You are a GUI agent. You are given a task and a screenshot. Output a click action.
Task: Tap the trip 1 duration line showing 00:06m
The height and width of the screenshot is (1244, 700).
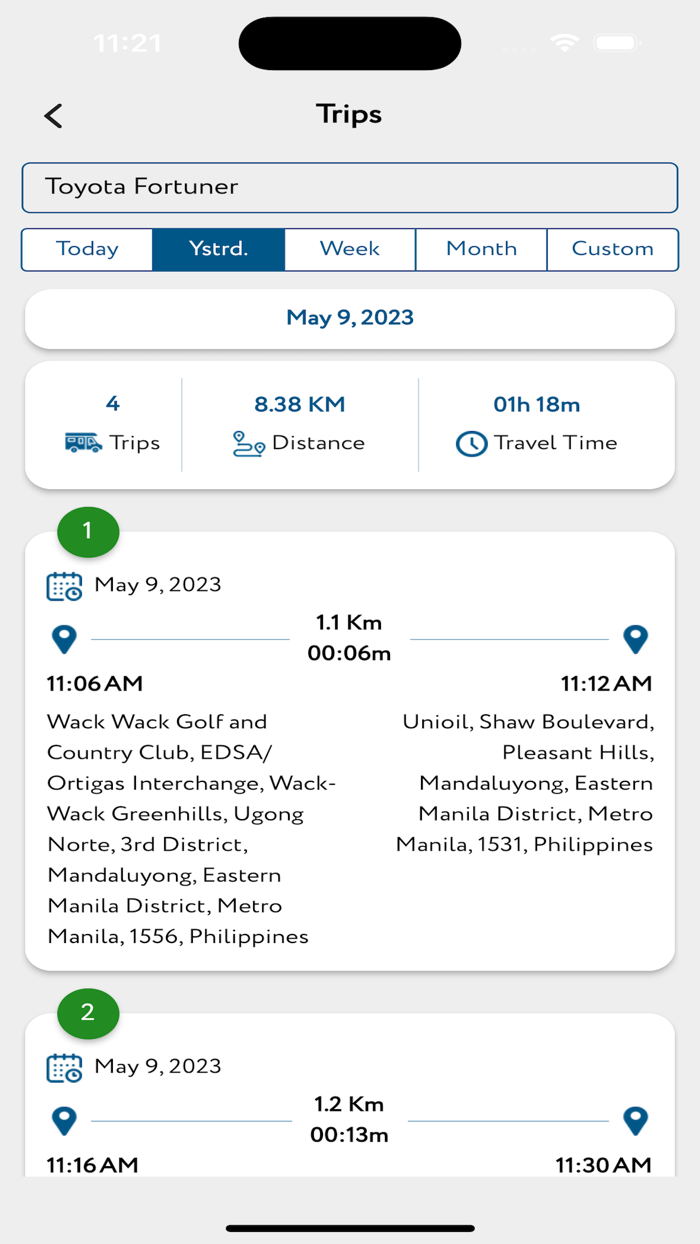tap(348, 652)
